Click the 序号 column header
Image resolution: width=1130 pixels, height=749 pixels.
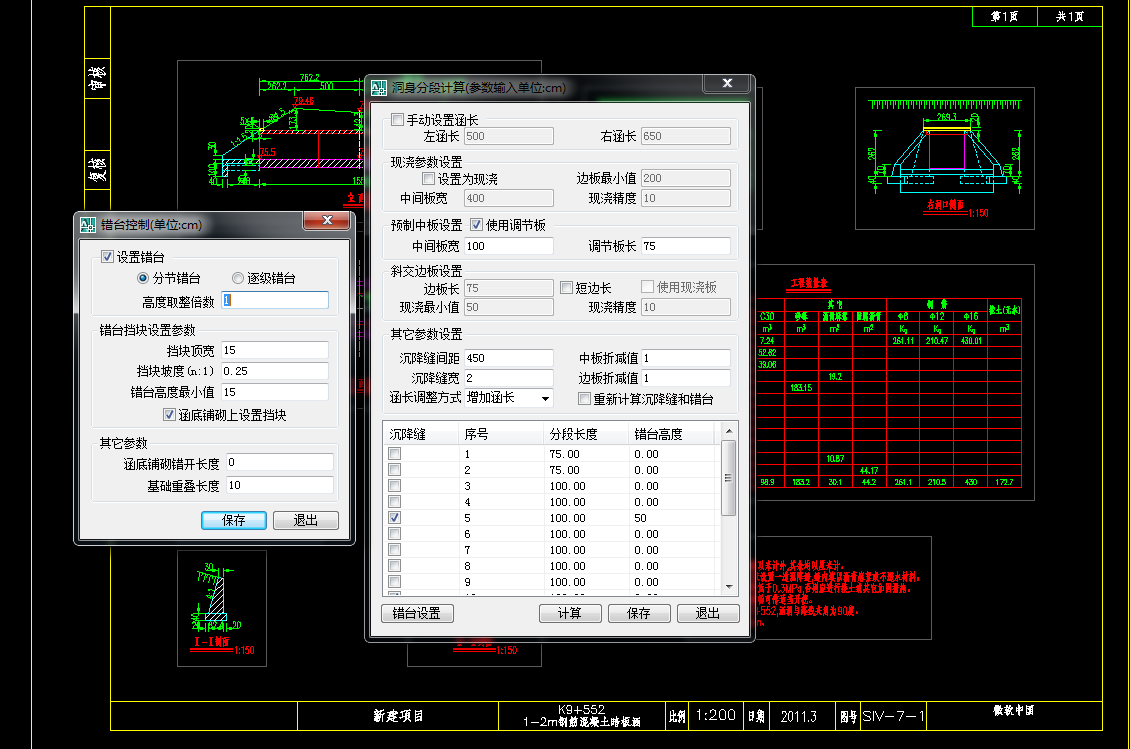coord(501,434)
